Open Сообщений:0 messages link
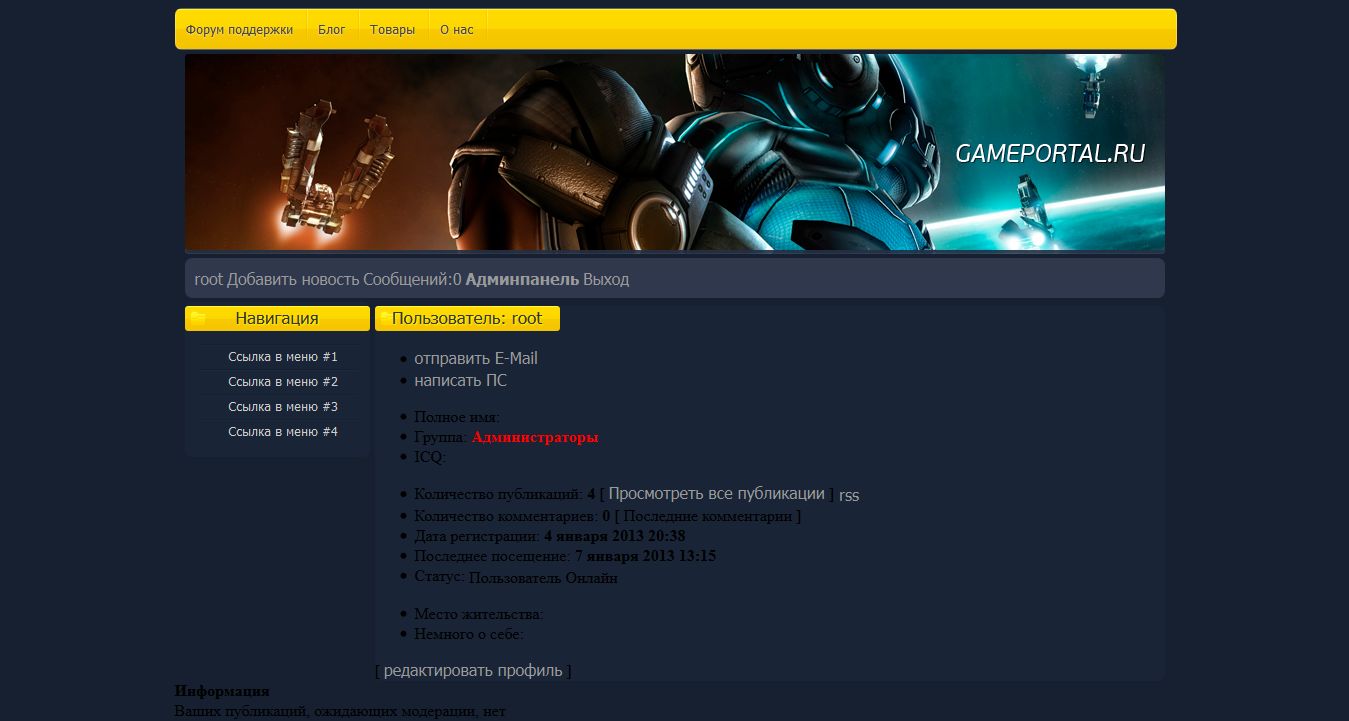The image size is (1349, 721). [x=412, y=280]
